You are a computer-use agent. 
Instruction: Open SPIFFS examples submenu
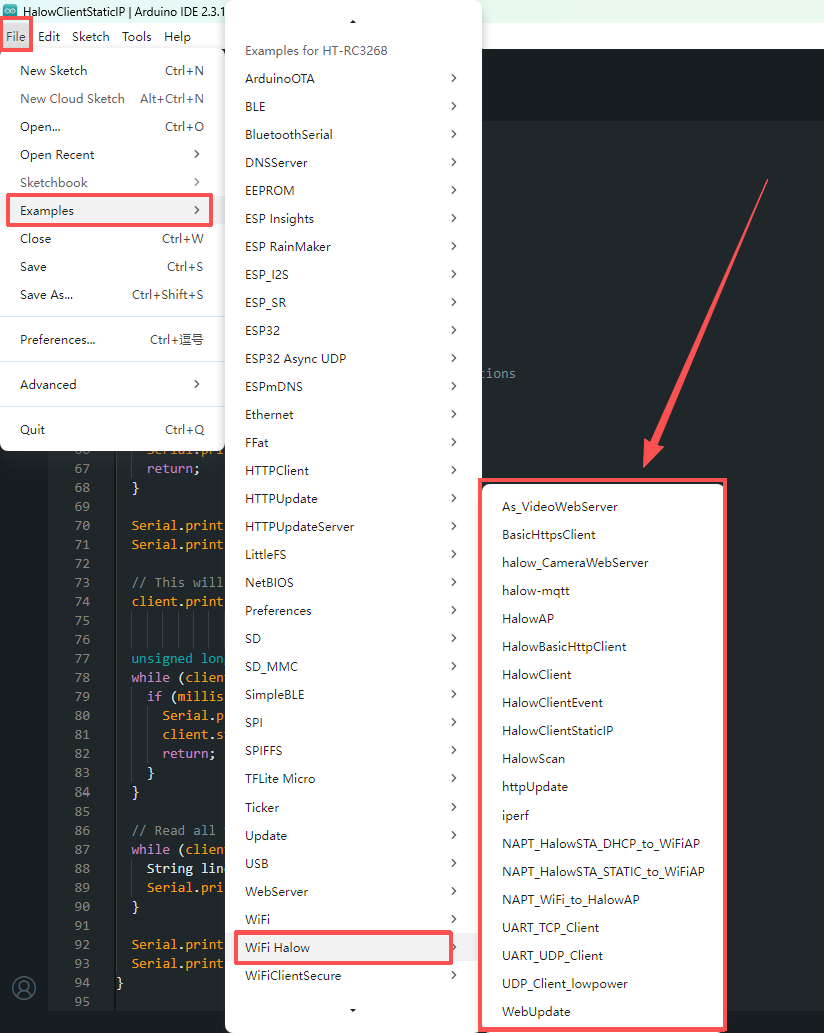tap(353, 750)
